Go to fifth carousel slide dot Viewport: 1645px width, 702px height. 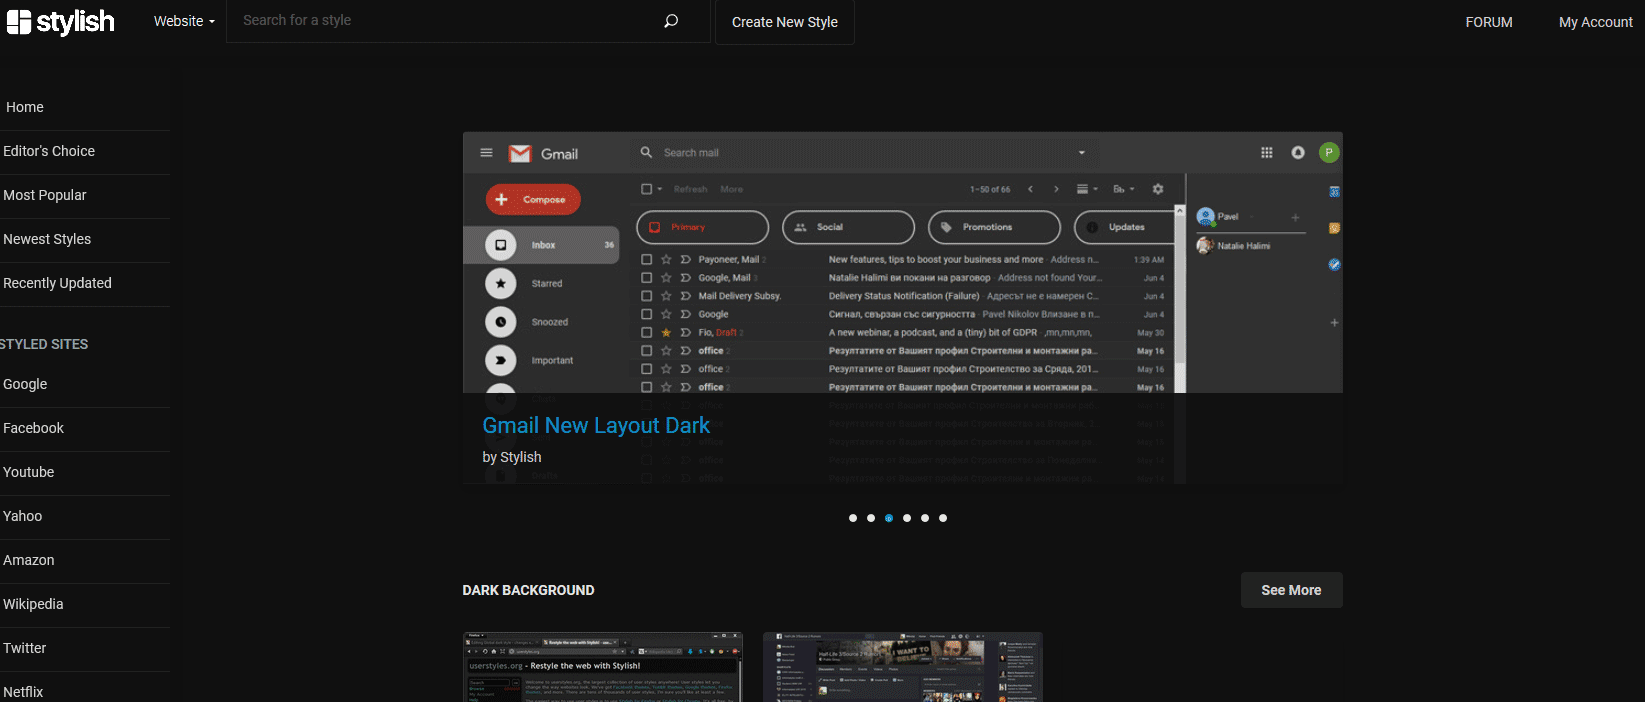point(925,518)
